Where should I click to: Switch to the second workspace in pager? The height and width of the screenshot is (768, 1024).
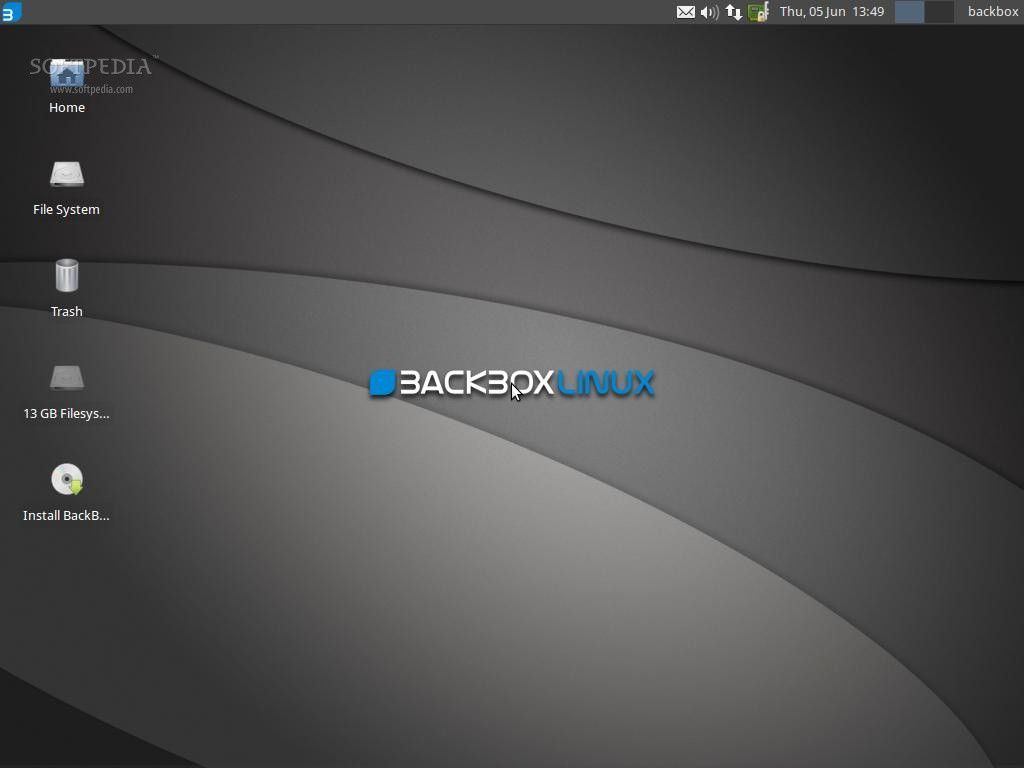click(x=939, y=12)
